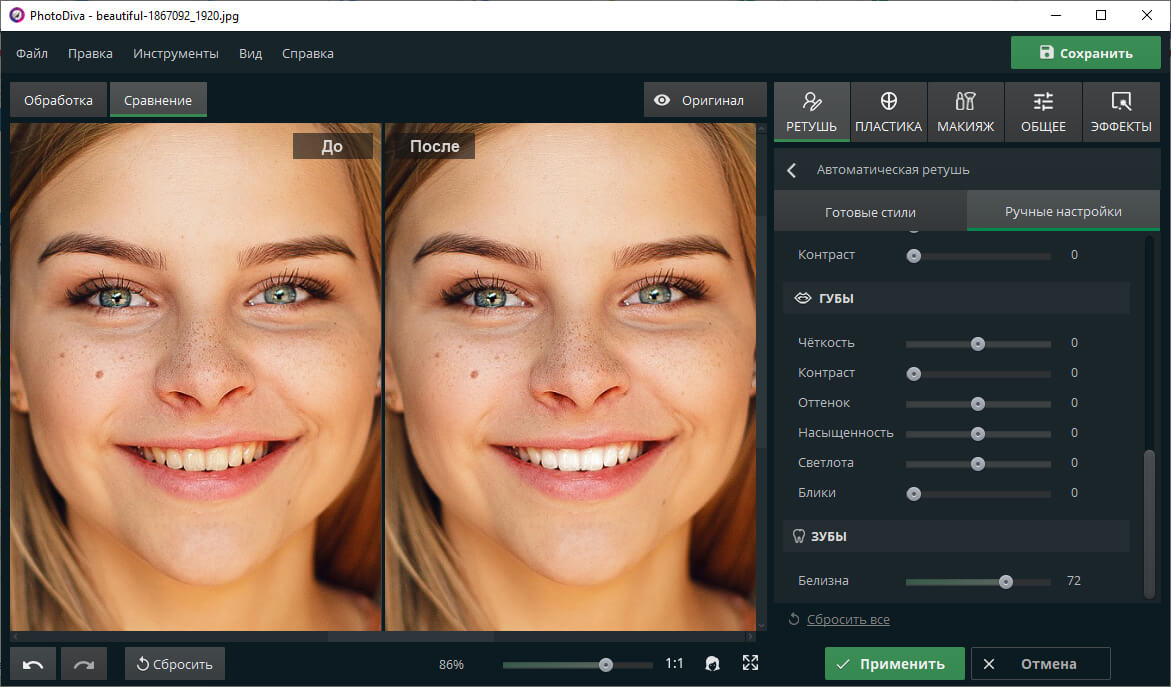Switch to Сравнение comparison mode

point(158,100)
